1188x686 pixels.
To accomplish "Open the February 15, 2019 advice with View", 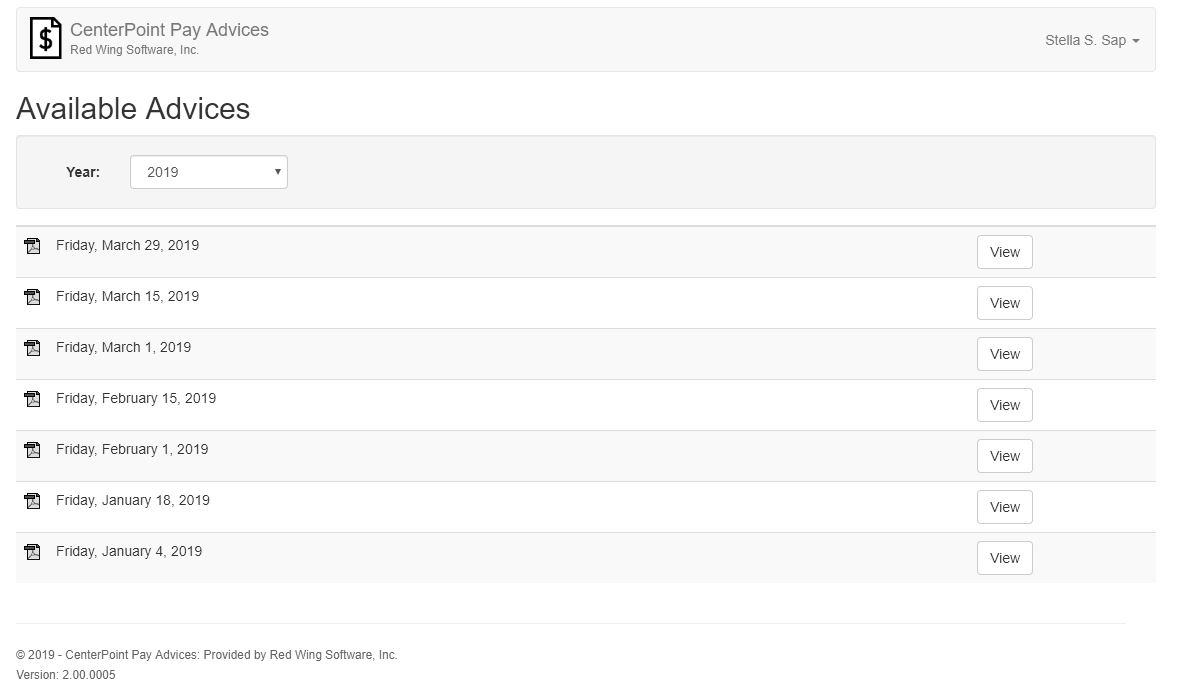I will click(1004, 406).
